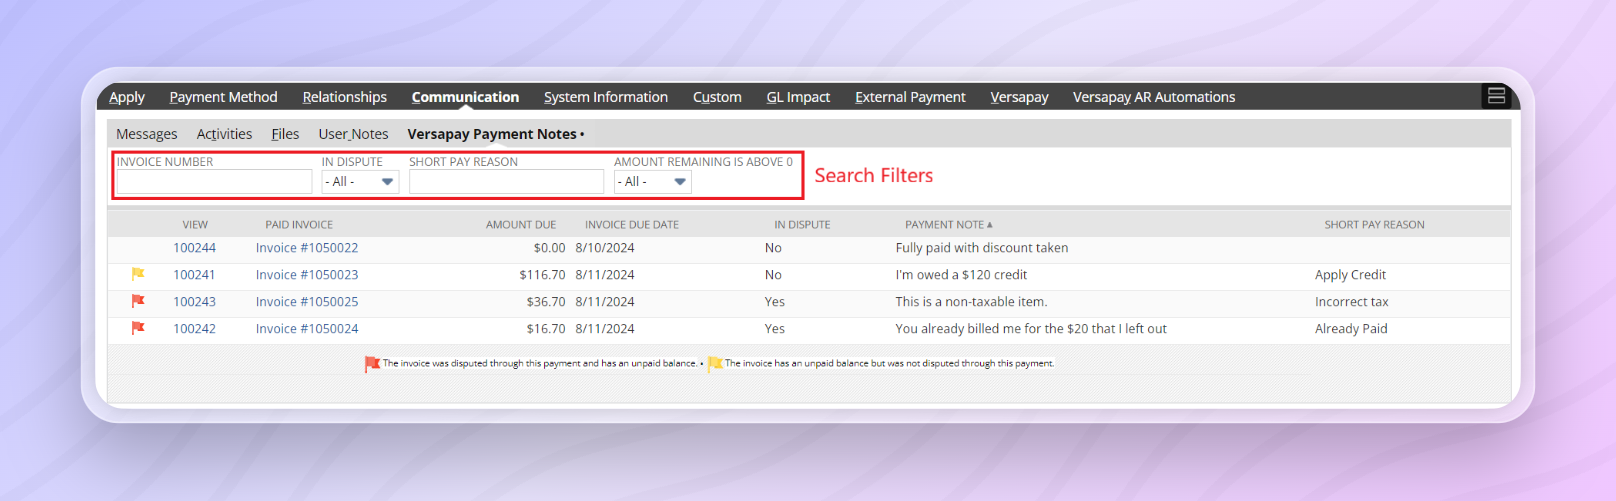Click the red flag on row 100242
The image size is (1616, 501).
tap(138, 328)
